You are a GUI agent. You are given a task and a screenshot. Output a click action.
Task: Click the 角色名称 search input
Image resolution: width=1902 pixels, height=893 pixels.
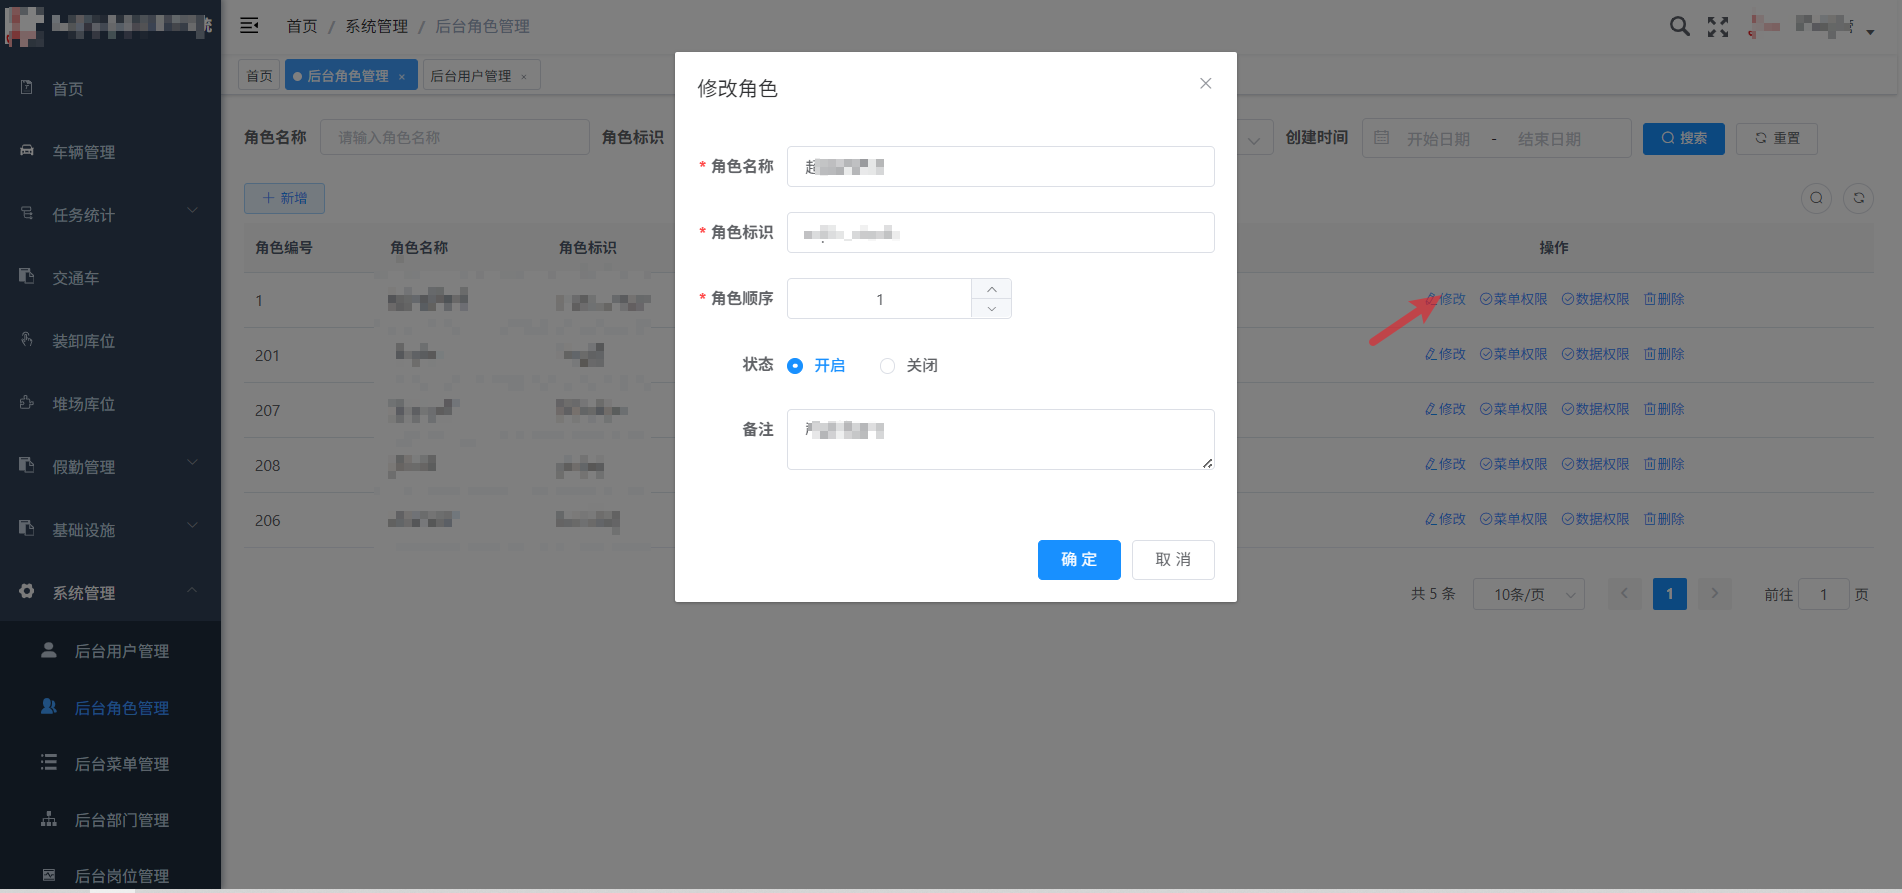(x=455, y=137)
